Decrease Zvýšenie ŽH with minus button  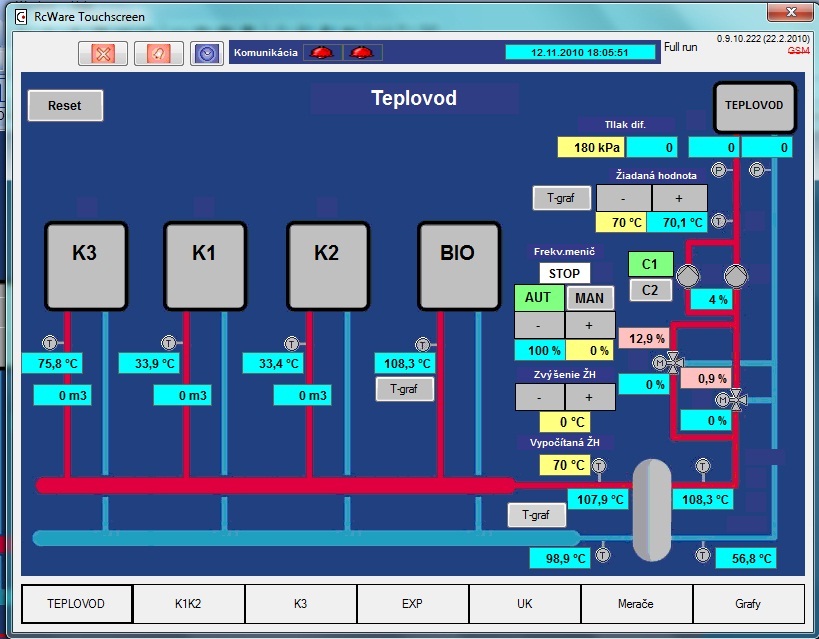(539, 397)
